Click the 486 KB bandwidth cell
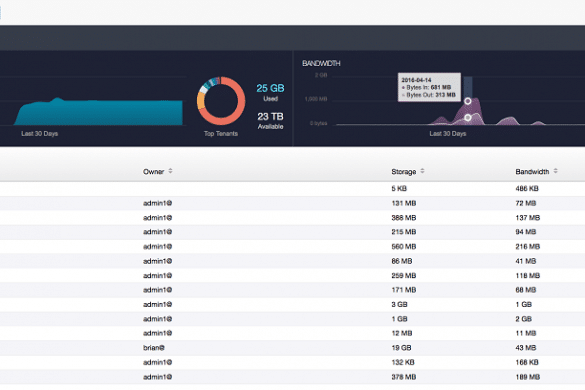Image resolution: width=585 pixels, height=390 pixels. pyautogui.click(x=527, y=189)
